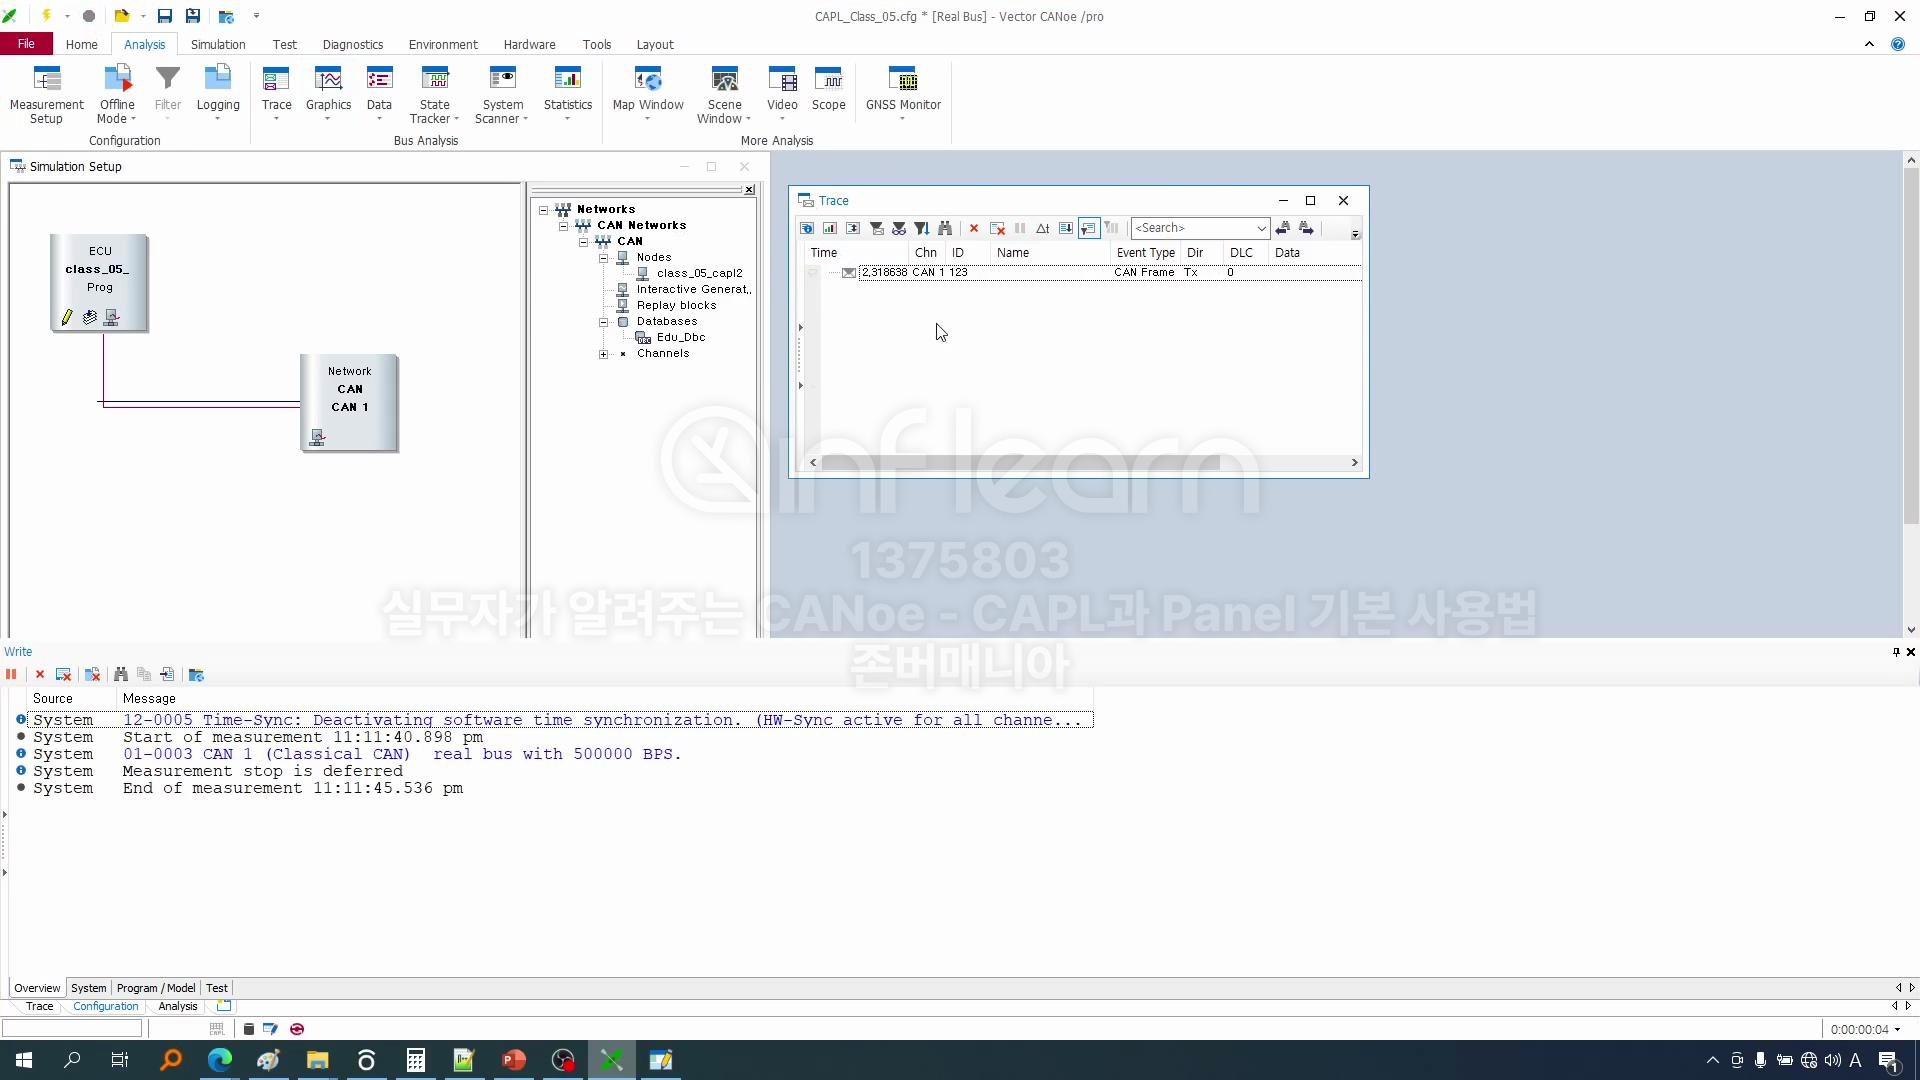1920x1080 pixels.
Task: Select the class_05_capl2 node in the tree
Action: tap(699, 273)
